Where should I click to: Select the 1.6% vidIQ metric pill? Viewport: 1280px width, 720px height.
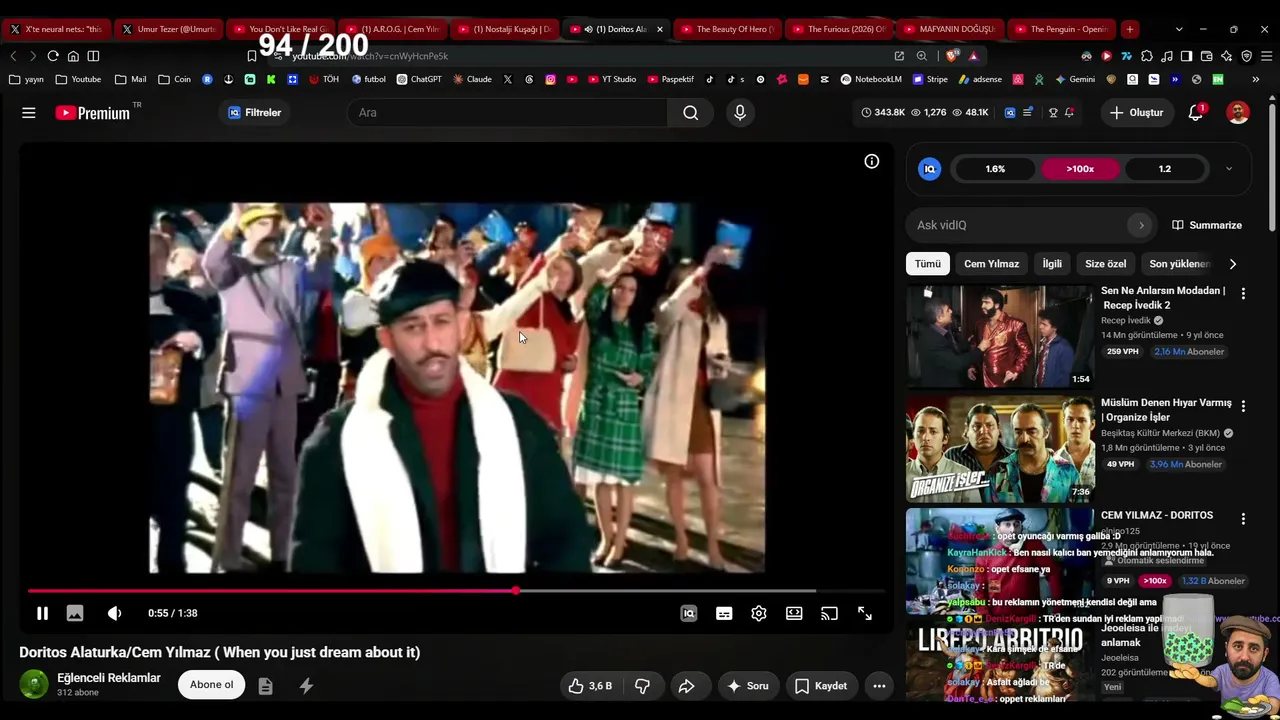995,169
